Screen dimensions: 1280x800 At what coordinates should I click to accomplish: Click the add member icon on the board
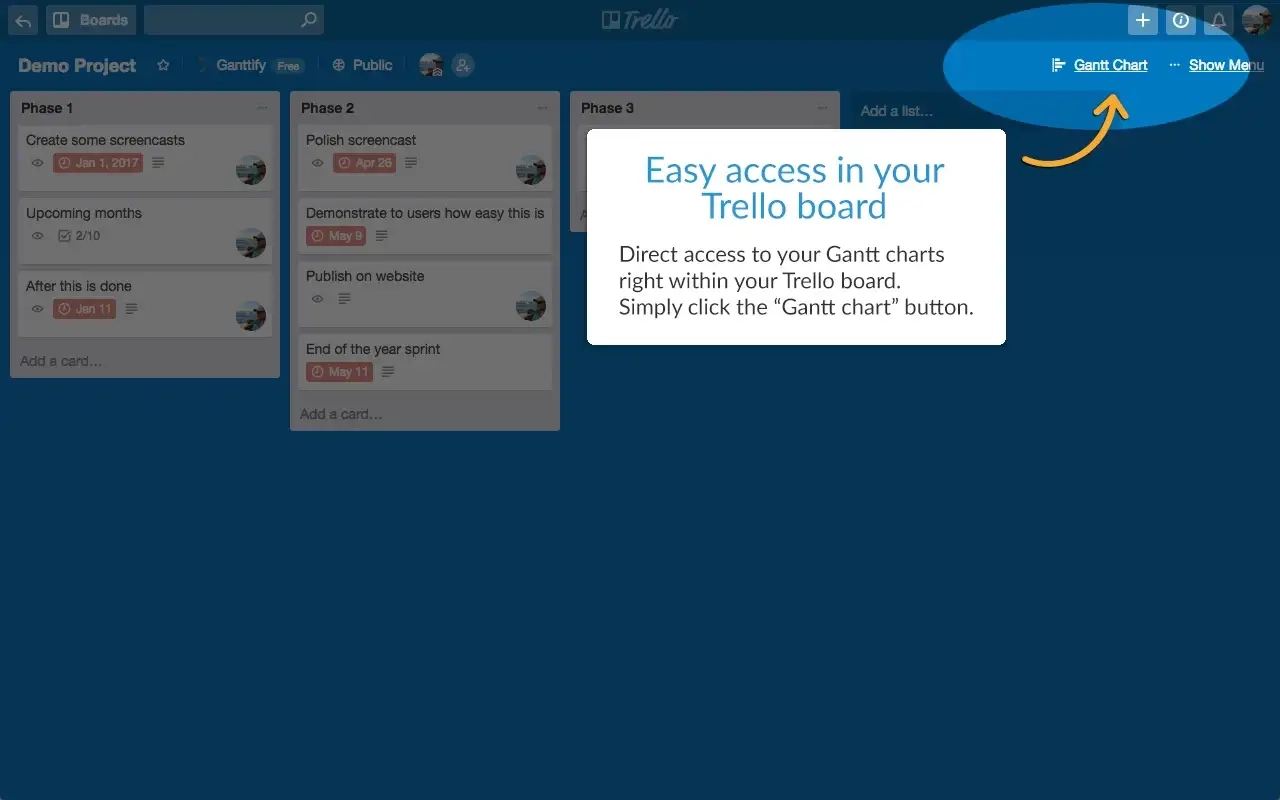coord(463,64)
